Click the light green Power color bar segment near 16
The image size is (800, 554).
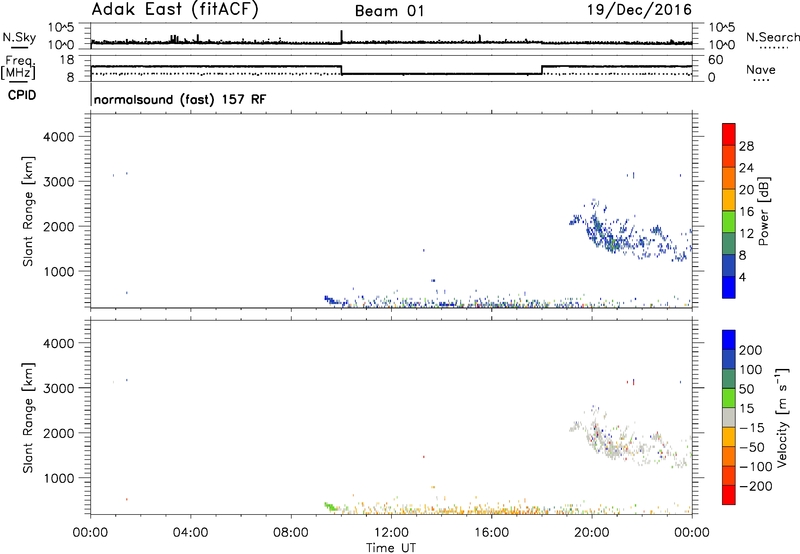[x=729, y=221]
